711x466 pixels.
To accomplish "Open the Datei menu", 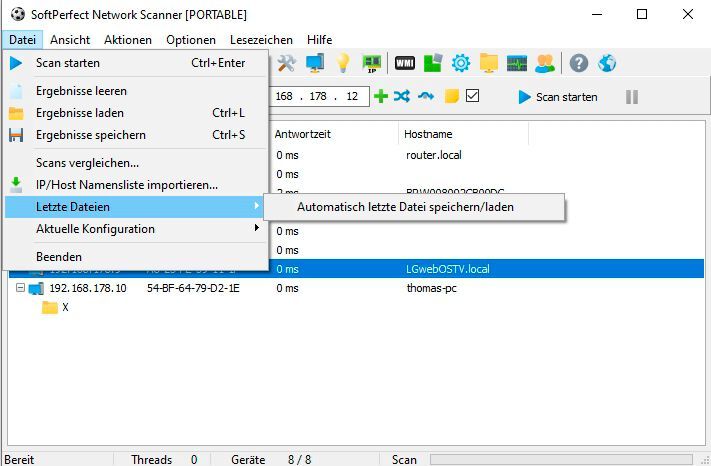I will tap(22, 40).
